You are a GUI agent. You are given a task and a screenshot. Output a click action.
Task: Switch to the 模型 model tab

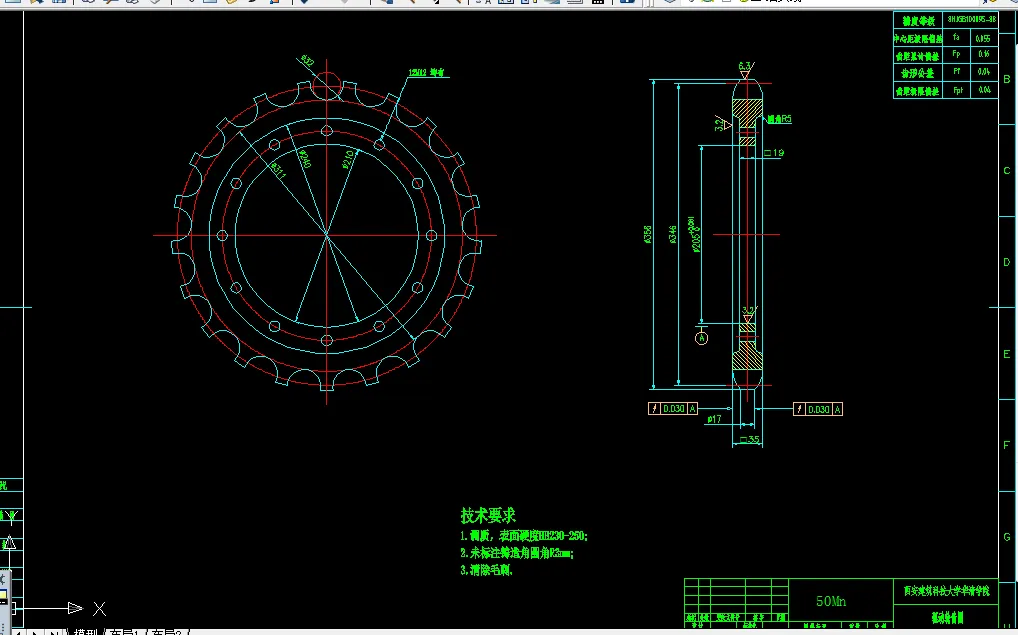point(85,632)
